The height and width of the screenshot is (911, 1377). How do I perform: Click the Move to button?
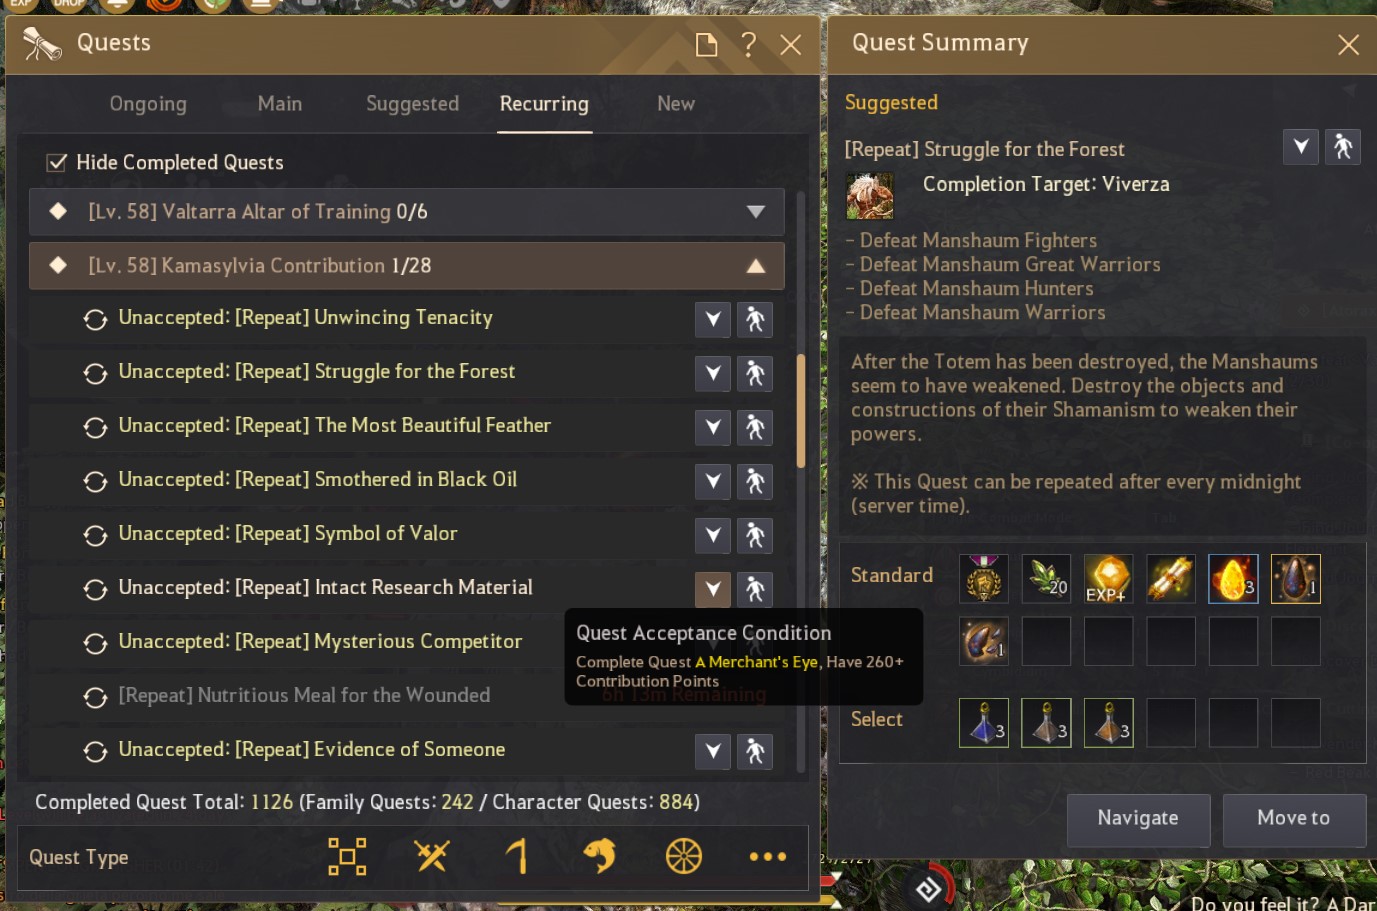coord(1294,820)
